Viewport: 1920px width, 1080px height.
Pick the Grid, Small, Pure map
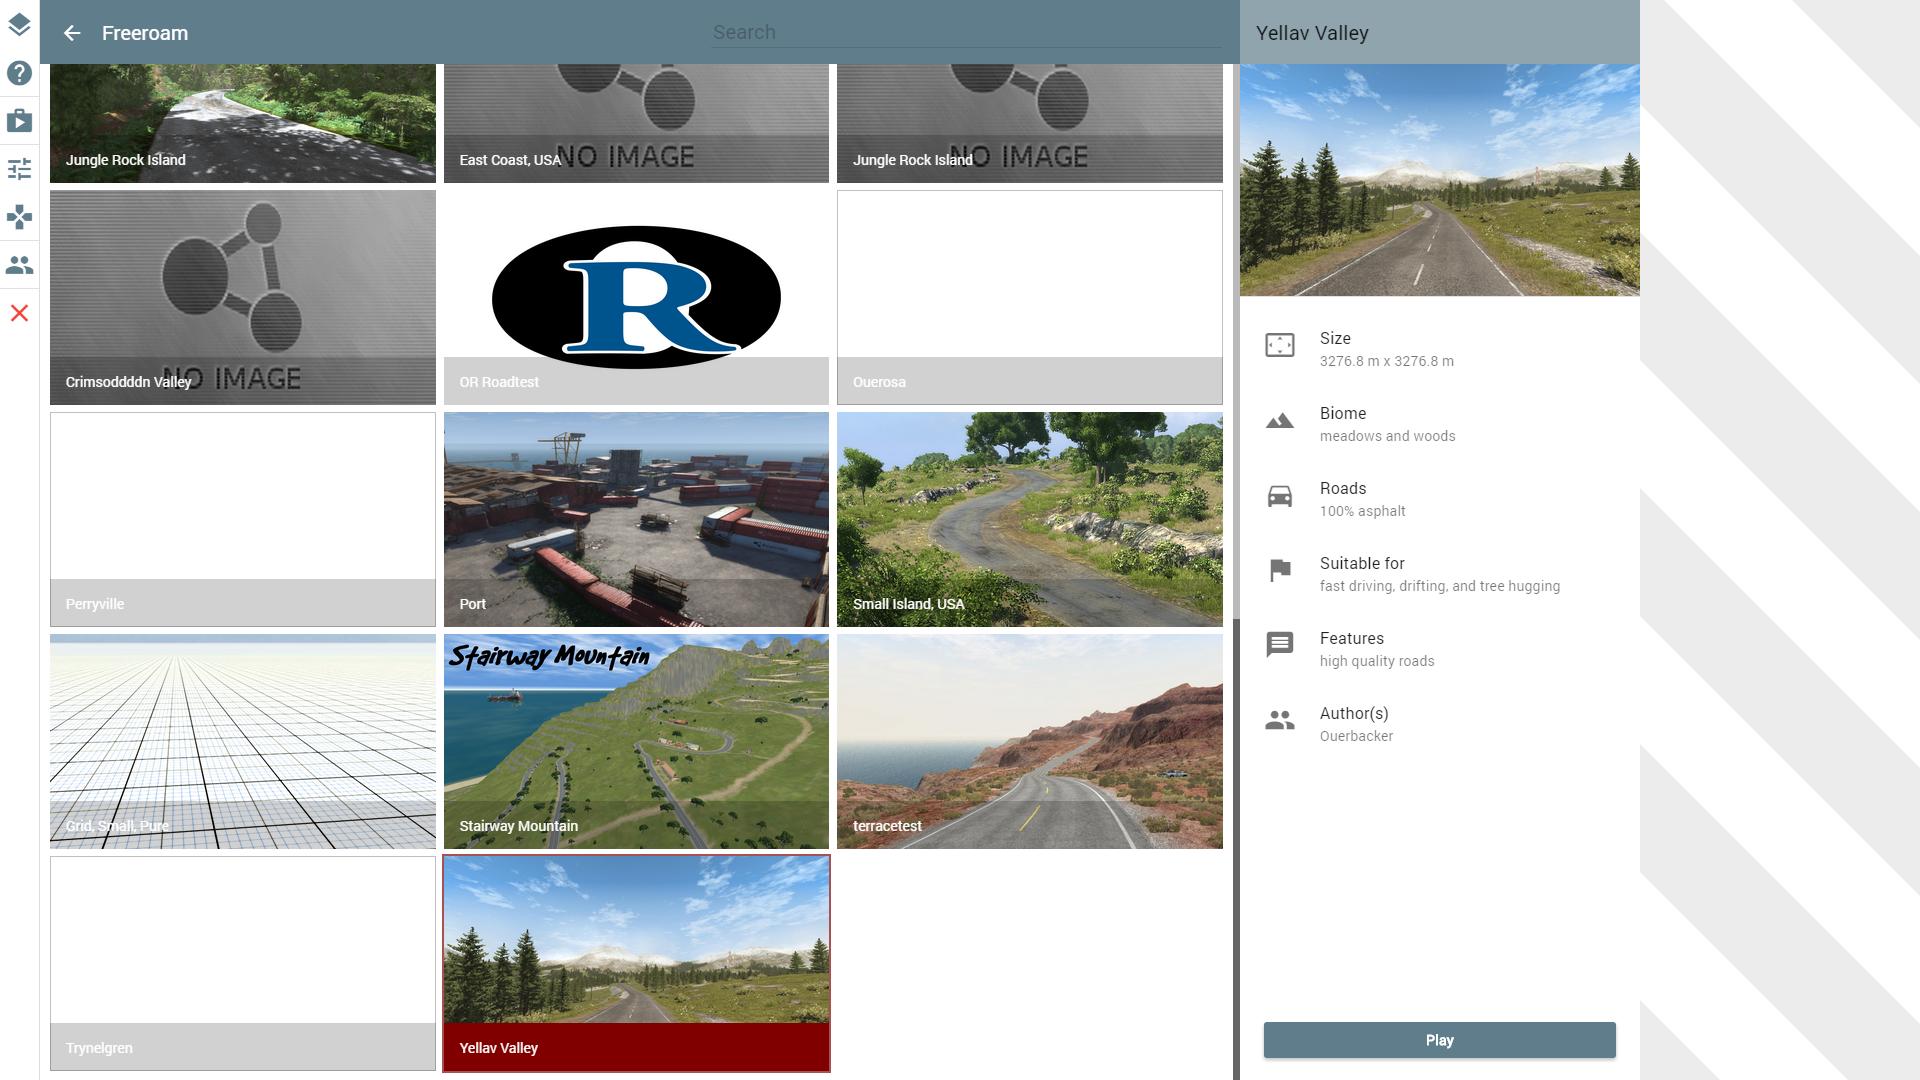243,741
